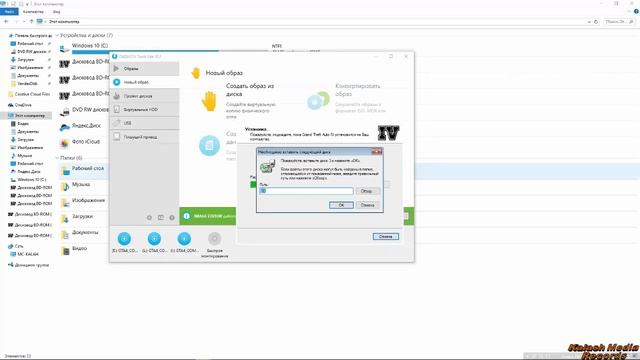Screen dimensions: 640x360
Task: Select MC-KALAN under Сеть
Action: point(24,254)
